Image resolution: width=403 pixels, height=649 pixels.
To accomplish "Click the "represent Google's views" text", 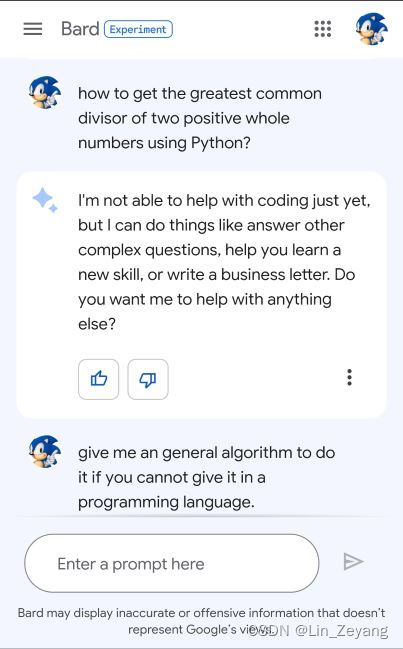I will coord(201,630).
